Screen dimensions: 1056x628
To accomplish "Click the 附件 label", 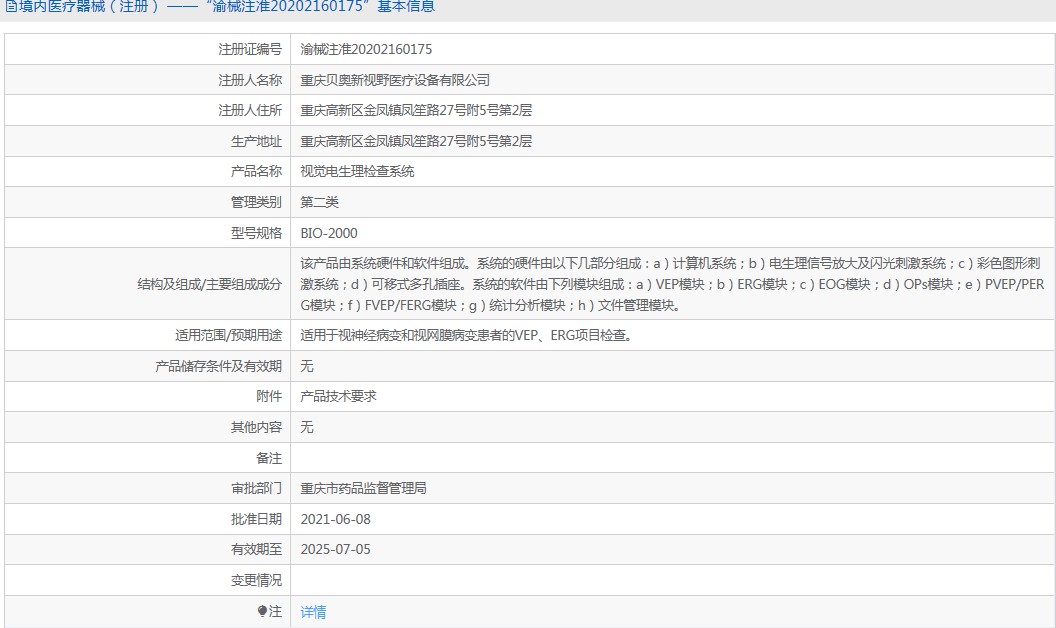I will point(269,397).
